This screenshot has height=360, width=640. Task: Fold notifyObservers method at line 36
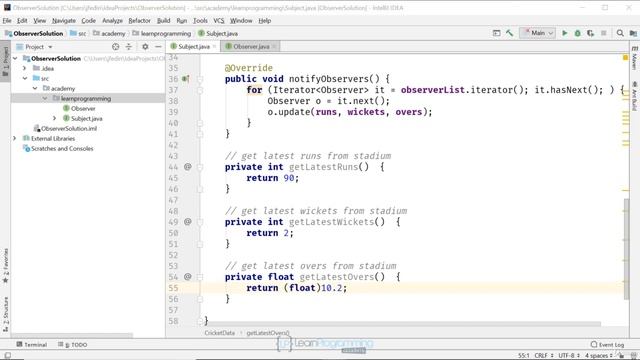tap(200, 79)
